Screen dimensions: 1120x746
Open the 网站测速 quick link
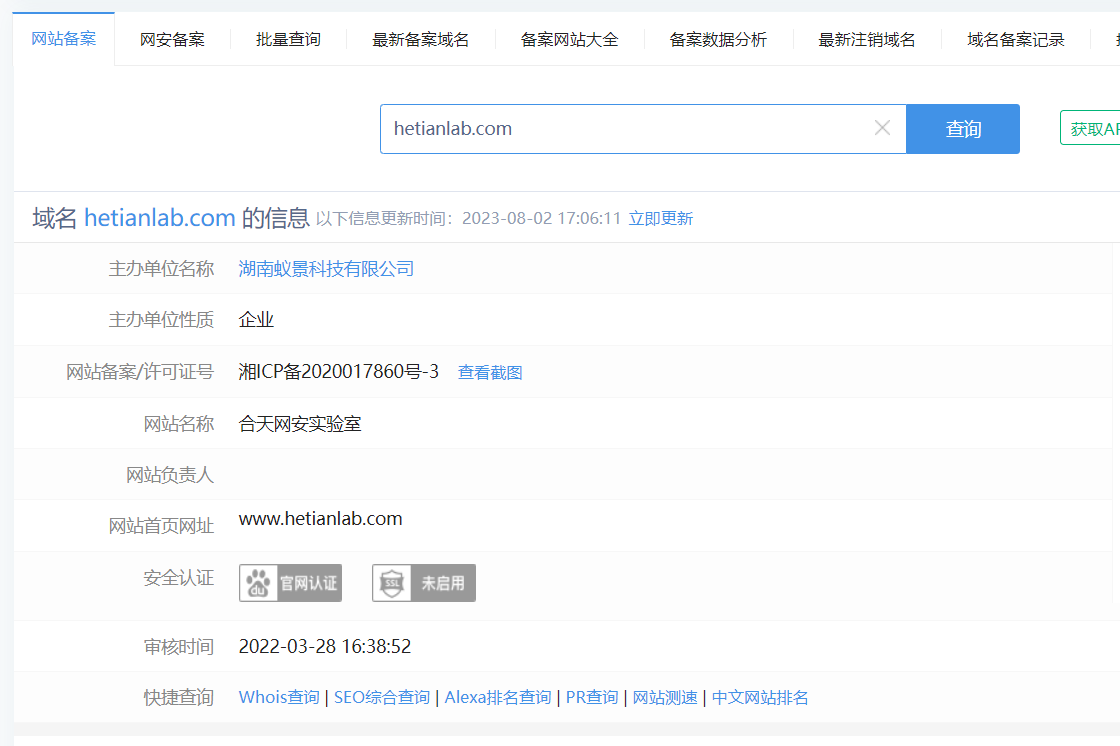point(665,697)
